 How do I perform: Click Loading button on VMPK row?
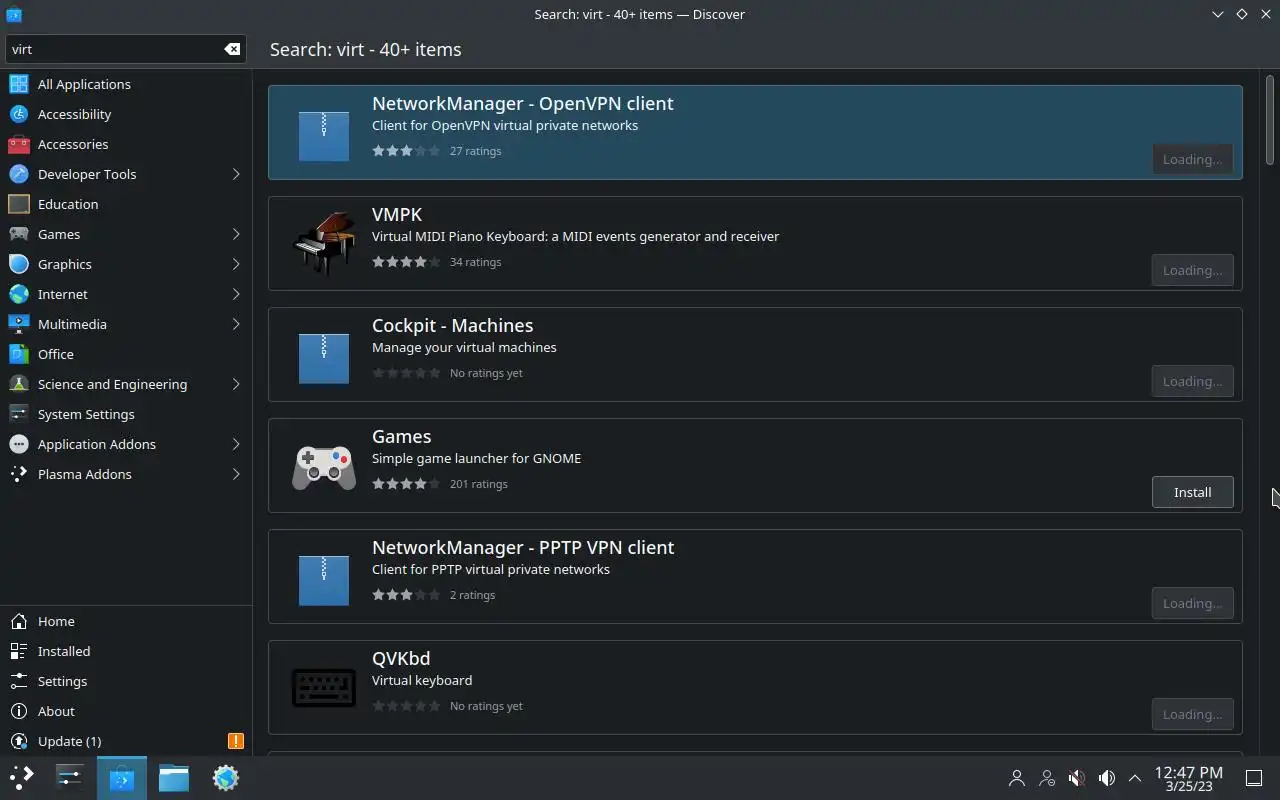click(x=1192, y=270)
